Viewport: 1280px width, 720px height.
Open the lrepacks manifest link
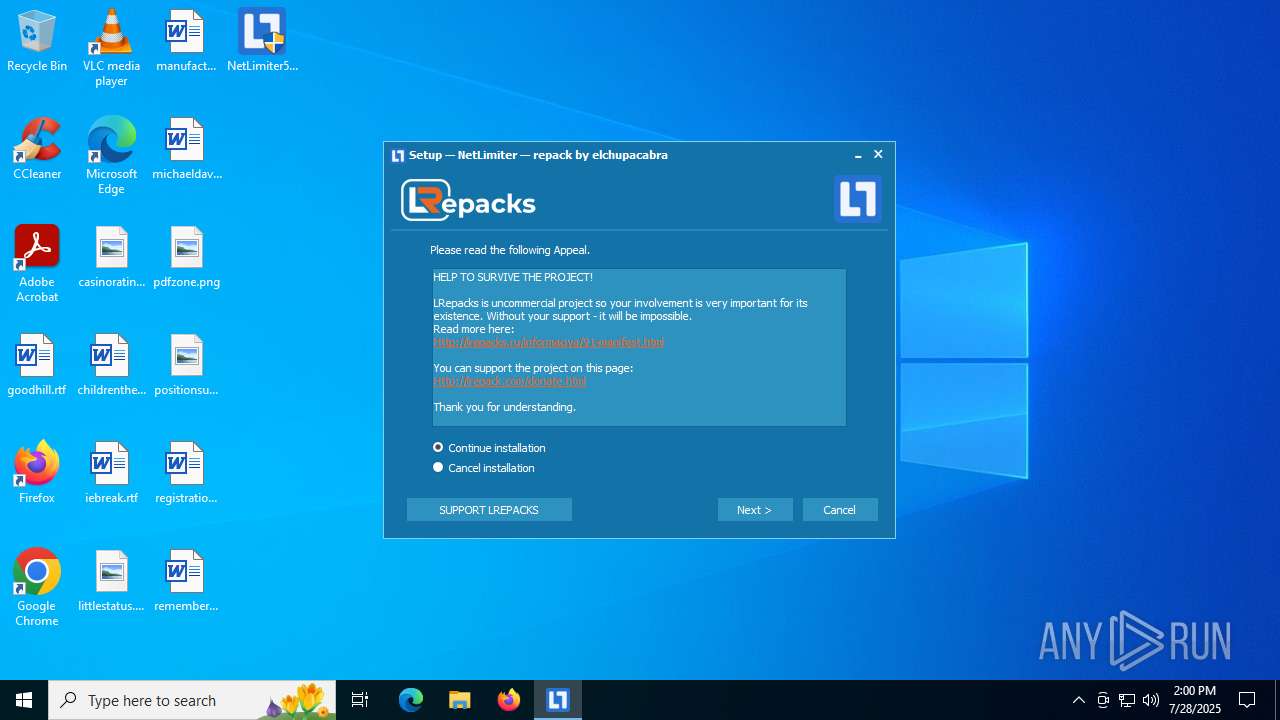pos(548,342)
